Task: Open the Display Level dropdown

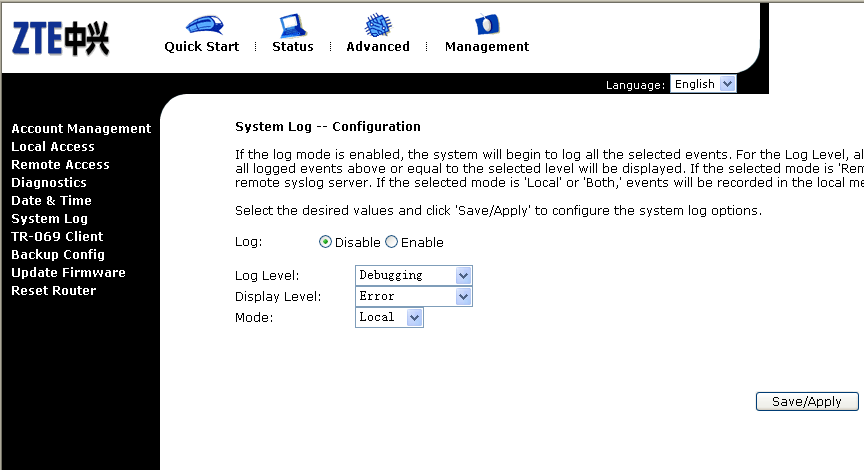Action: pyautogui.click(x=414, y=296)
